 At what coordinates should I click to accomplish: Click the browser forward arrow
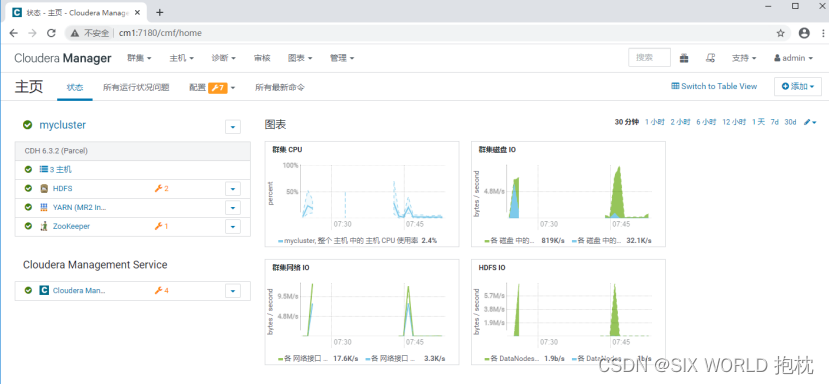tap(32, 33)
